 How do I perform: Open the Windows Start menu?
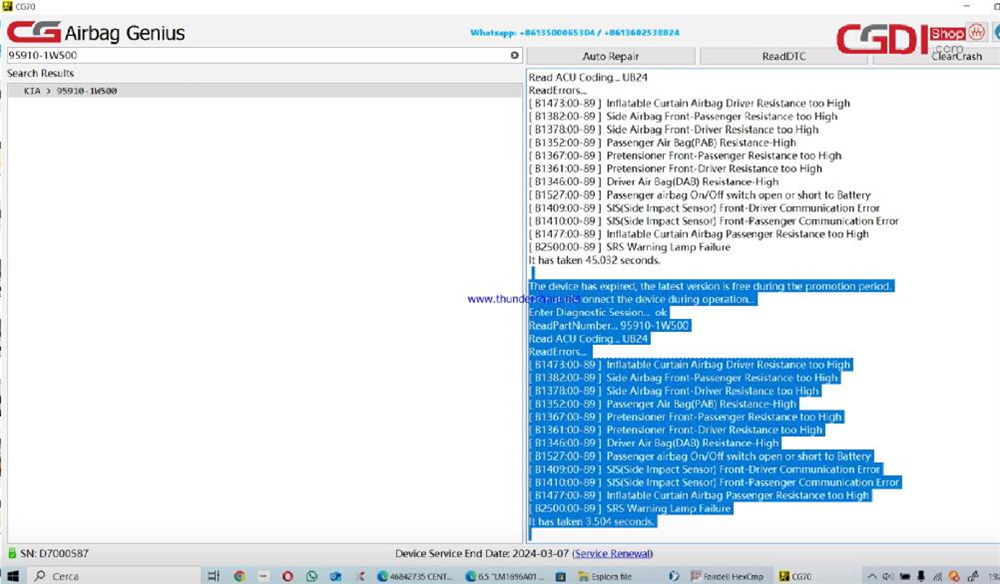[x=13, y=576]
